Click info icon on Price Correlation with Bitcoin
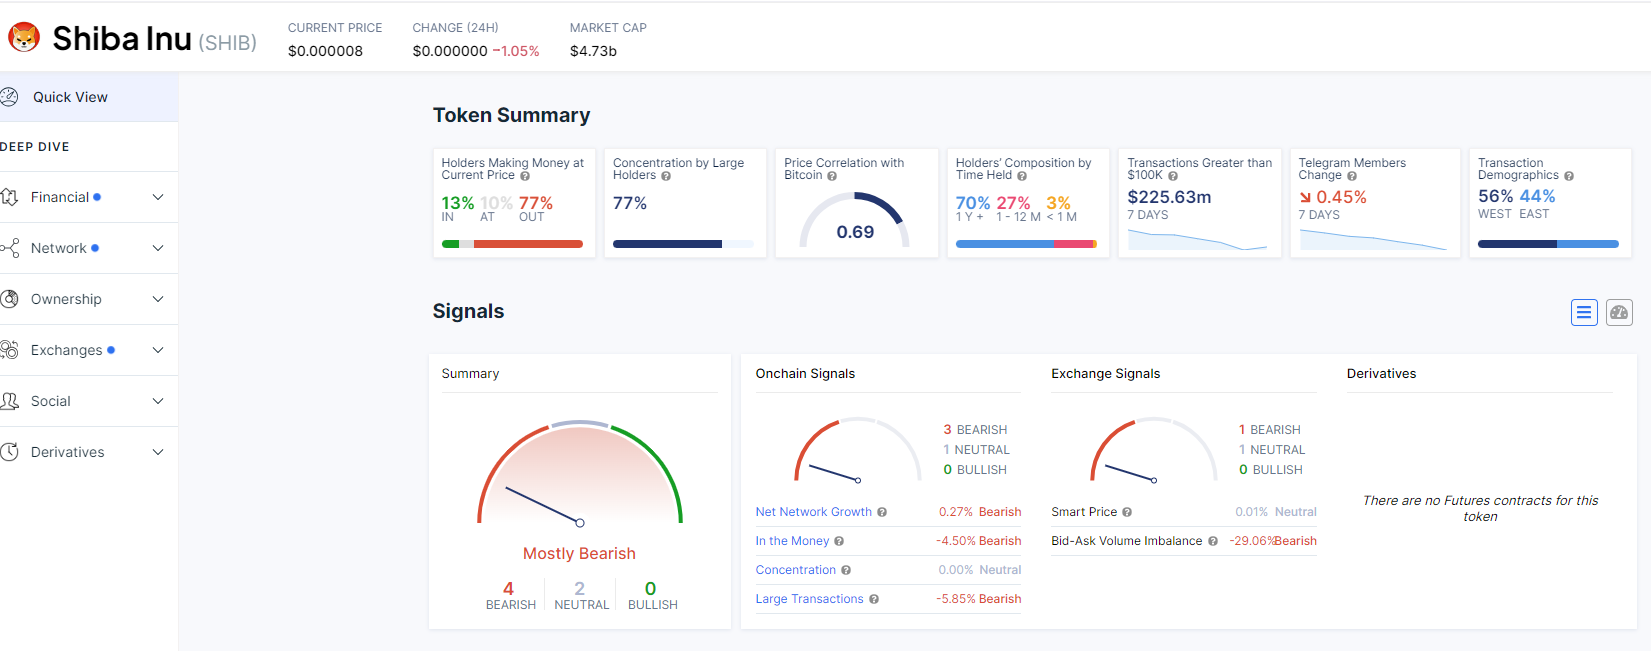 click(x=832, y=176)
